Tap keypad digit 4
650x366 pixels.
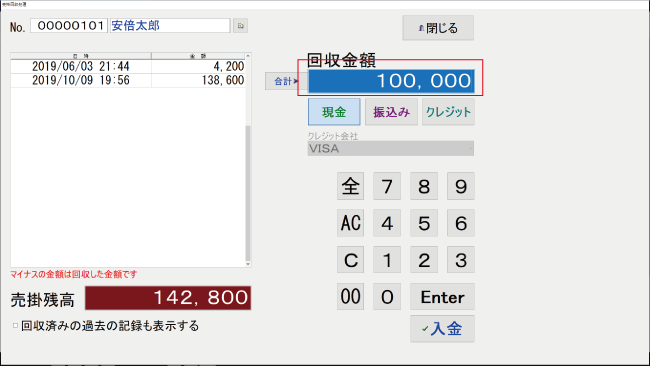[x=387, y=223]
